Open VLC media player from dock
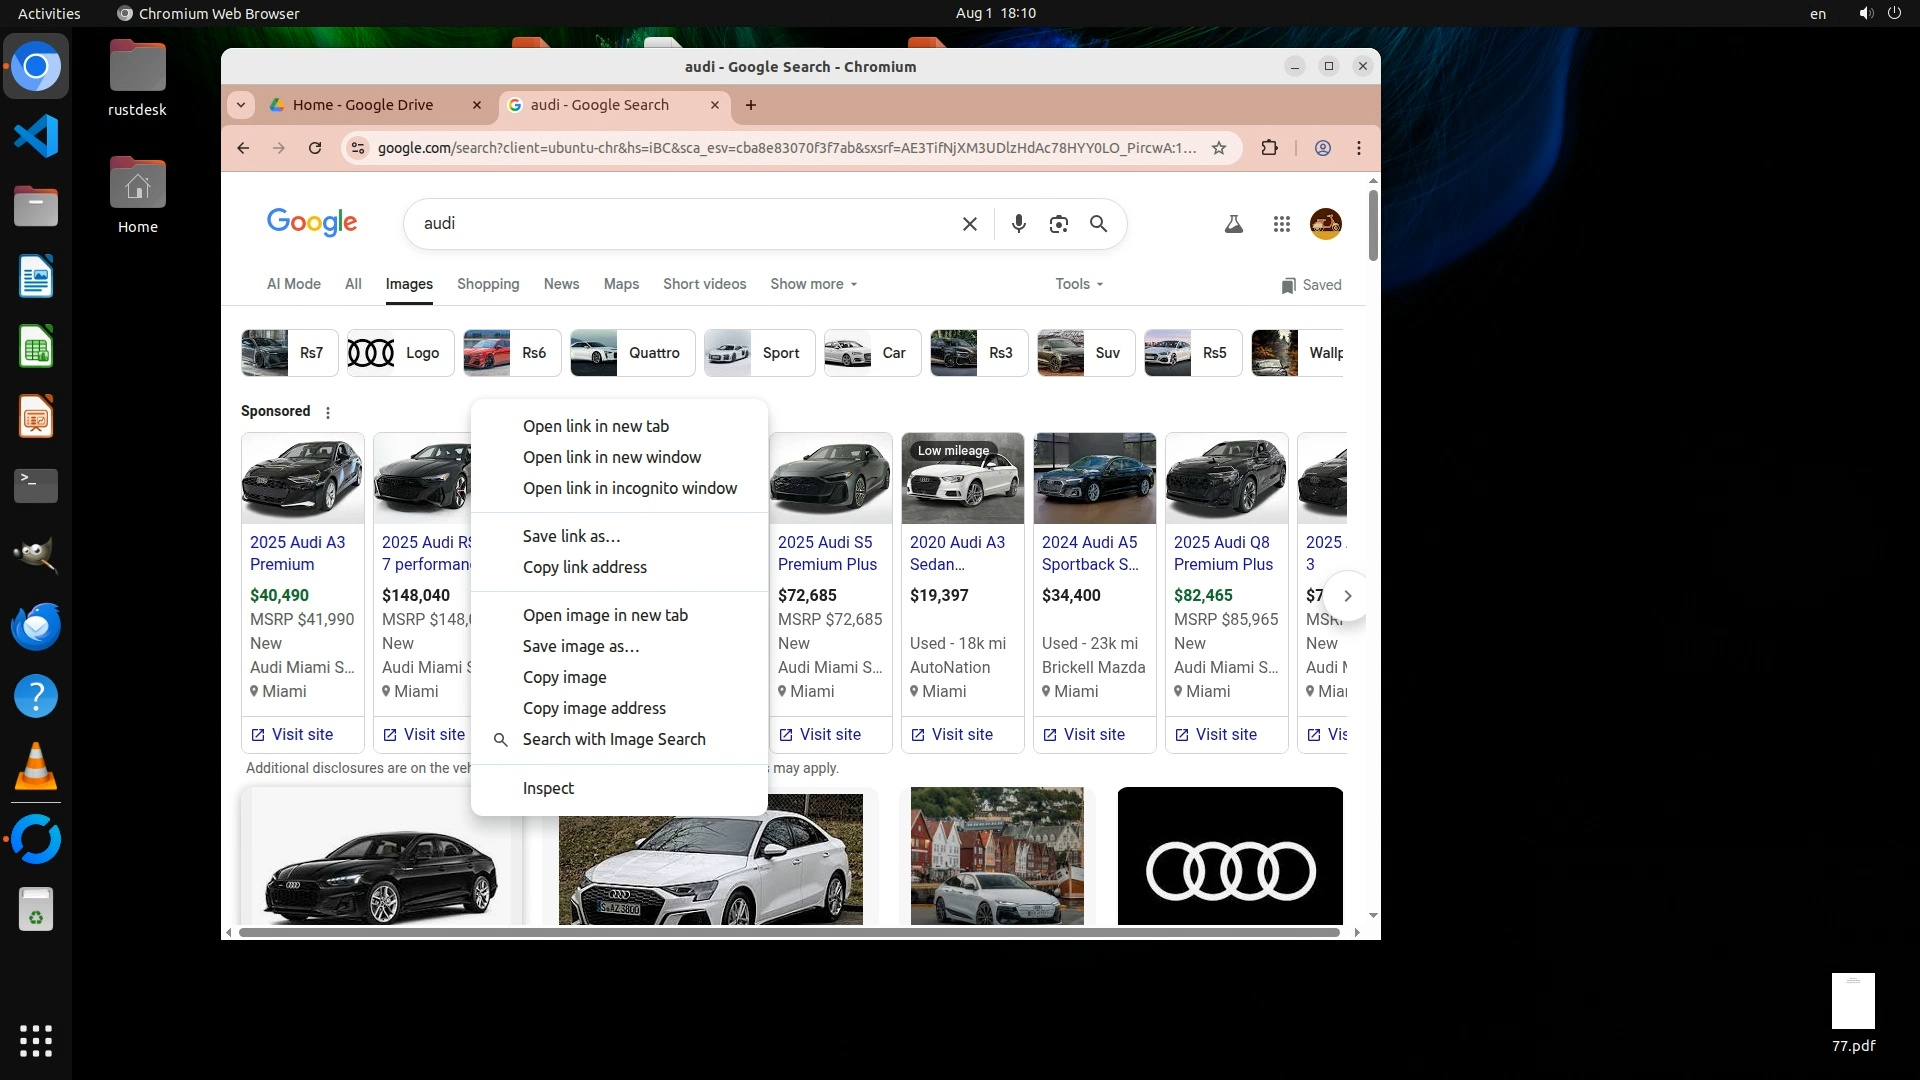Screen dimensions: 1920x1080 pos(36,767)
